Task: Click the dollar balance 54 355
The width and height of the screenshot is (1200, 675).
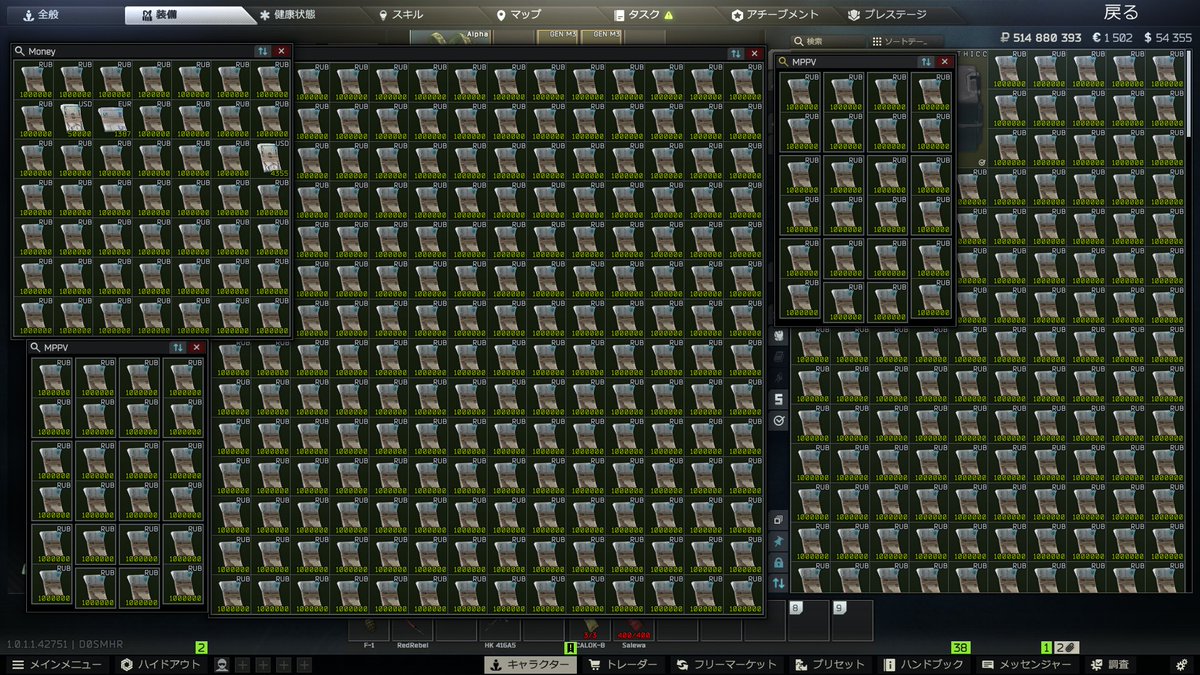Action: (x=1167, y=37)
